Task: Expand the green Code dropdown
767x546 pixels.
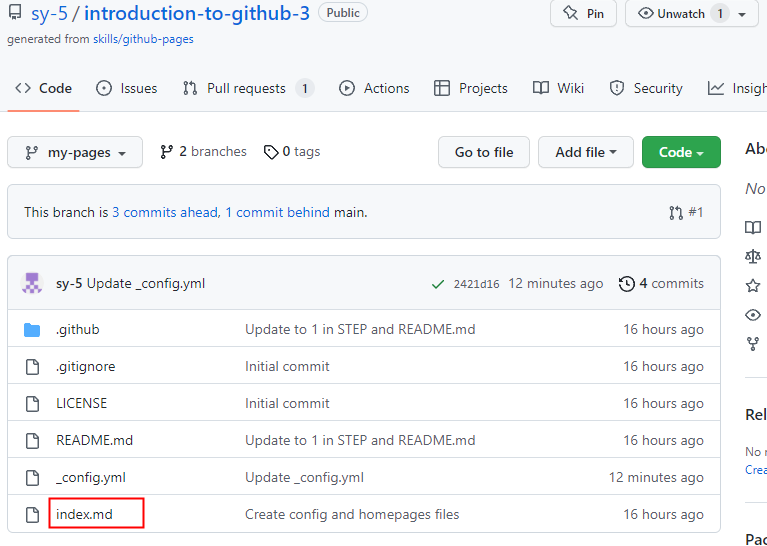Action: (681, 152)
